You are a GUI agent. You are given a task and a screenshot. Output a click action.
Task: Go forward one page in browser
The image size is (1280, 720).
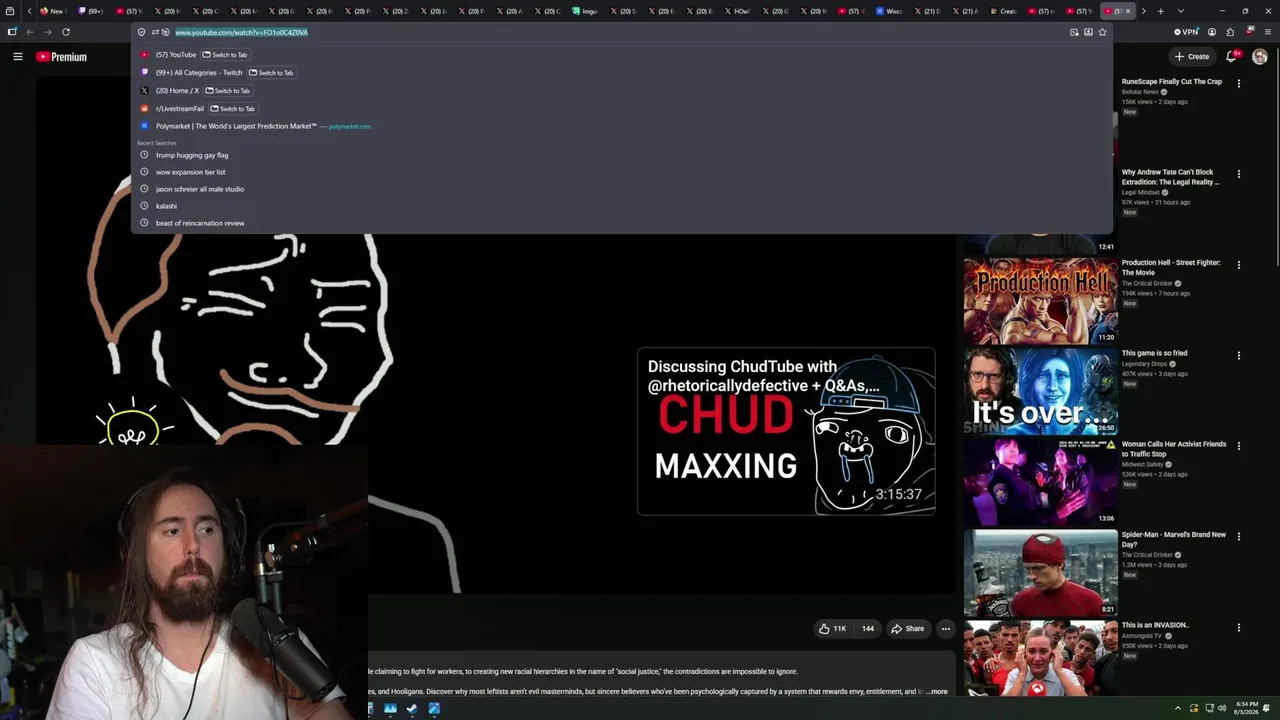47,32
